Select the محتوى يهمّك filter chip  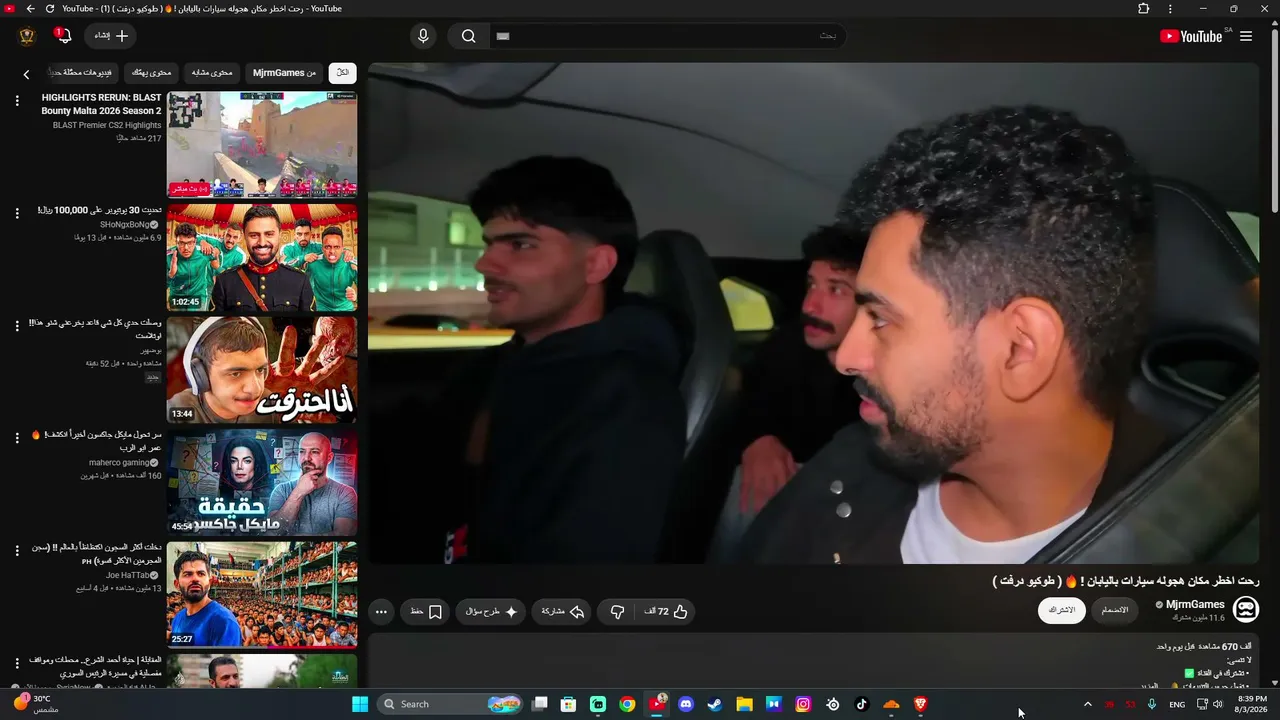(152, 73)
